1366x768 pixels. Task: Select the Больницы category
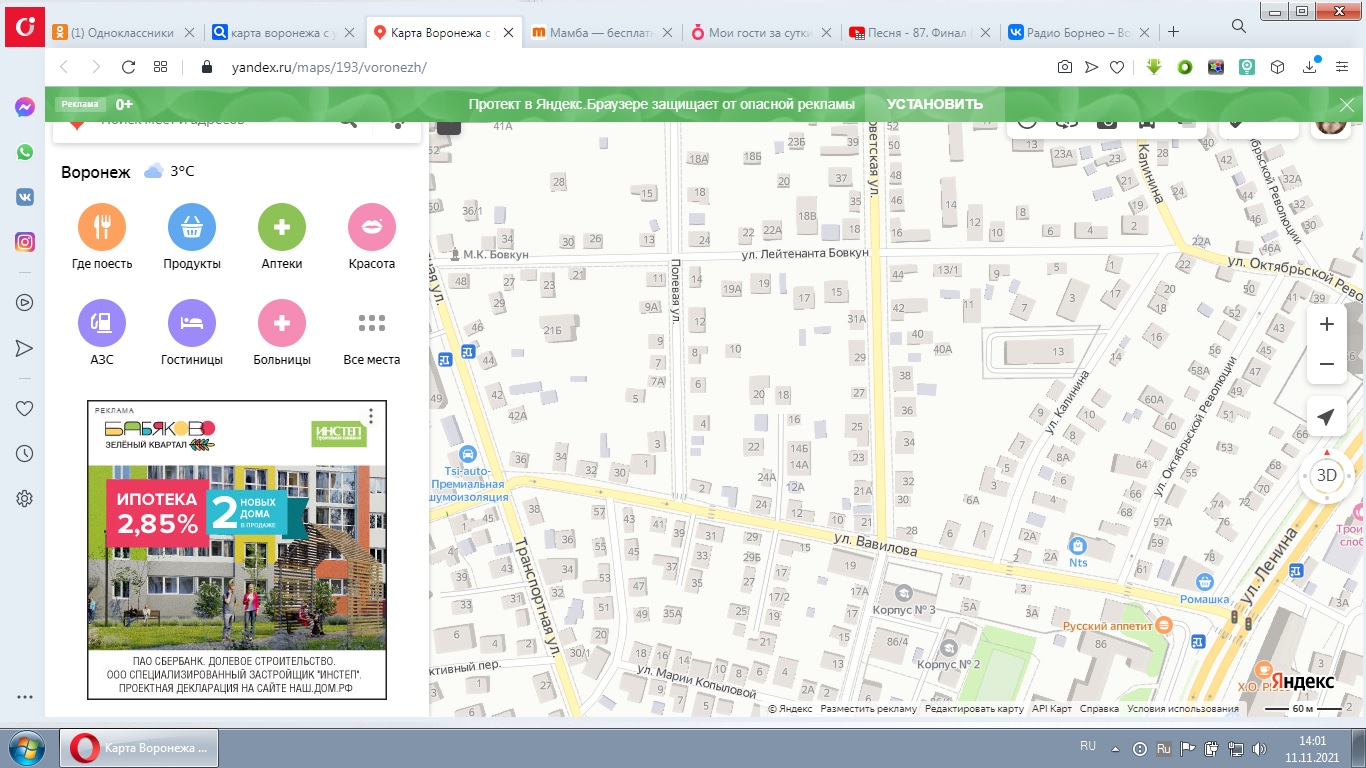click(x=282, y=333)
